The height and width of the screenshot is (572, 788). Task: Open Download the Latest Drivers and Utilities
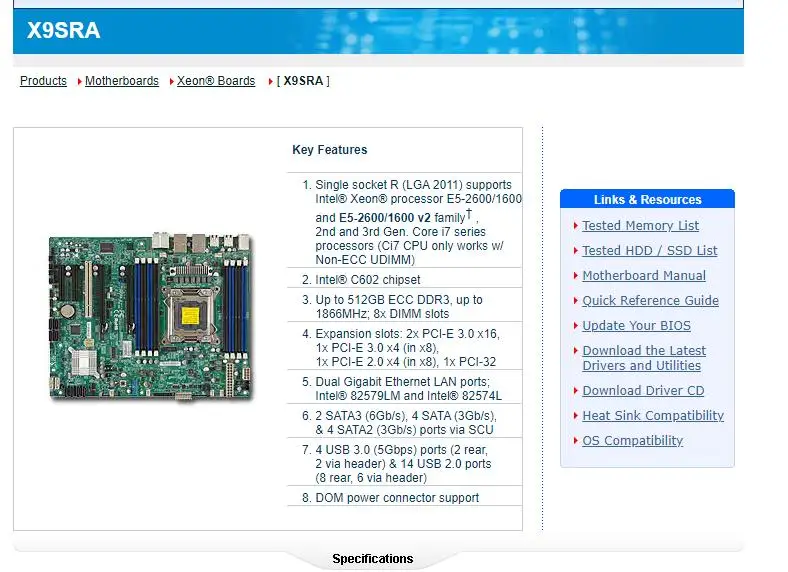coord(644,358)
